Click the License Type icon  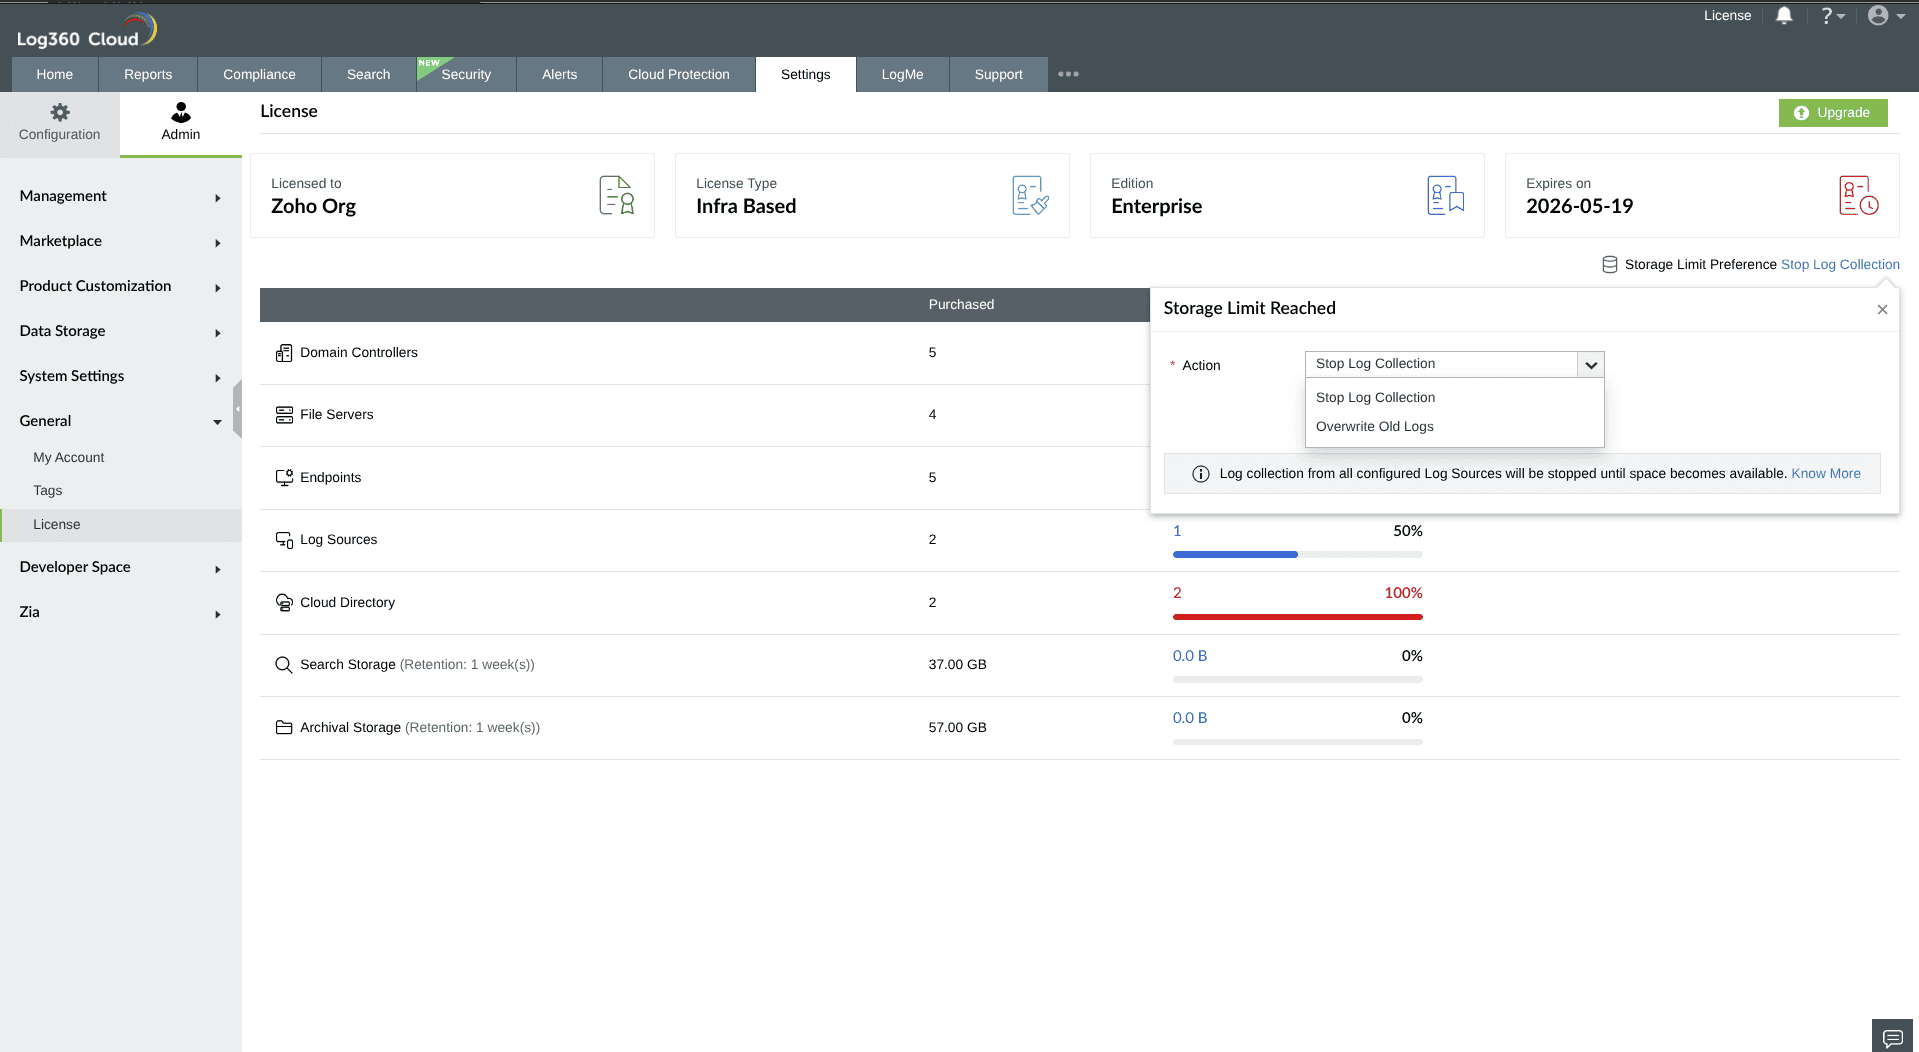[1030, 195]
